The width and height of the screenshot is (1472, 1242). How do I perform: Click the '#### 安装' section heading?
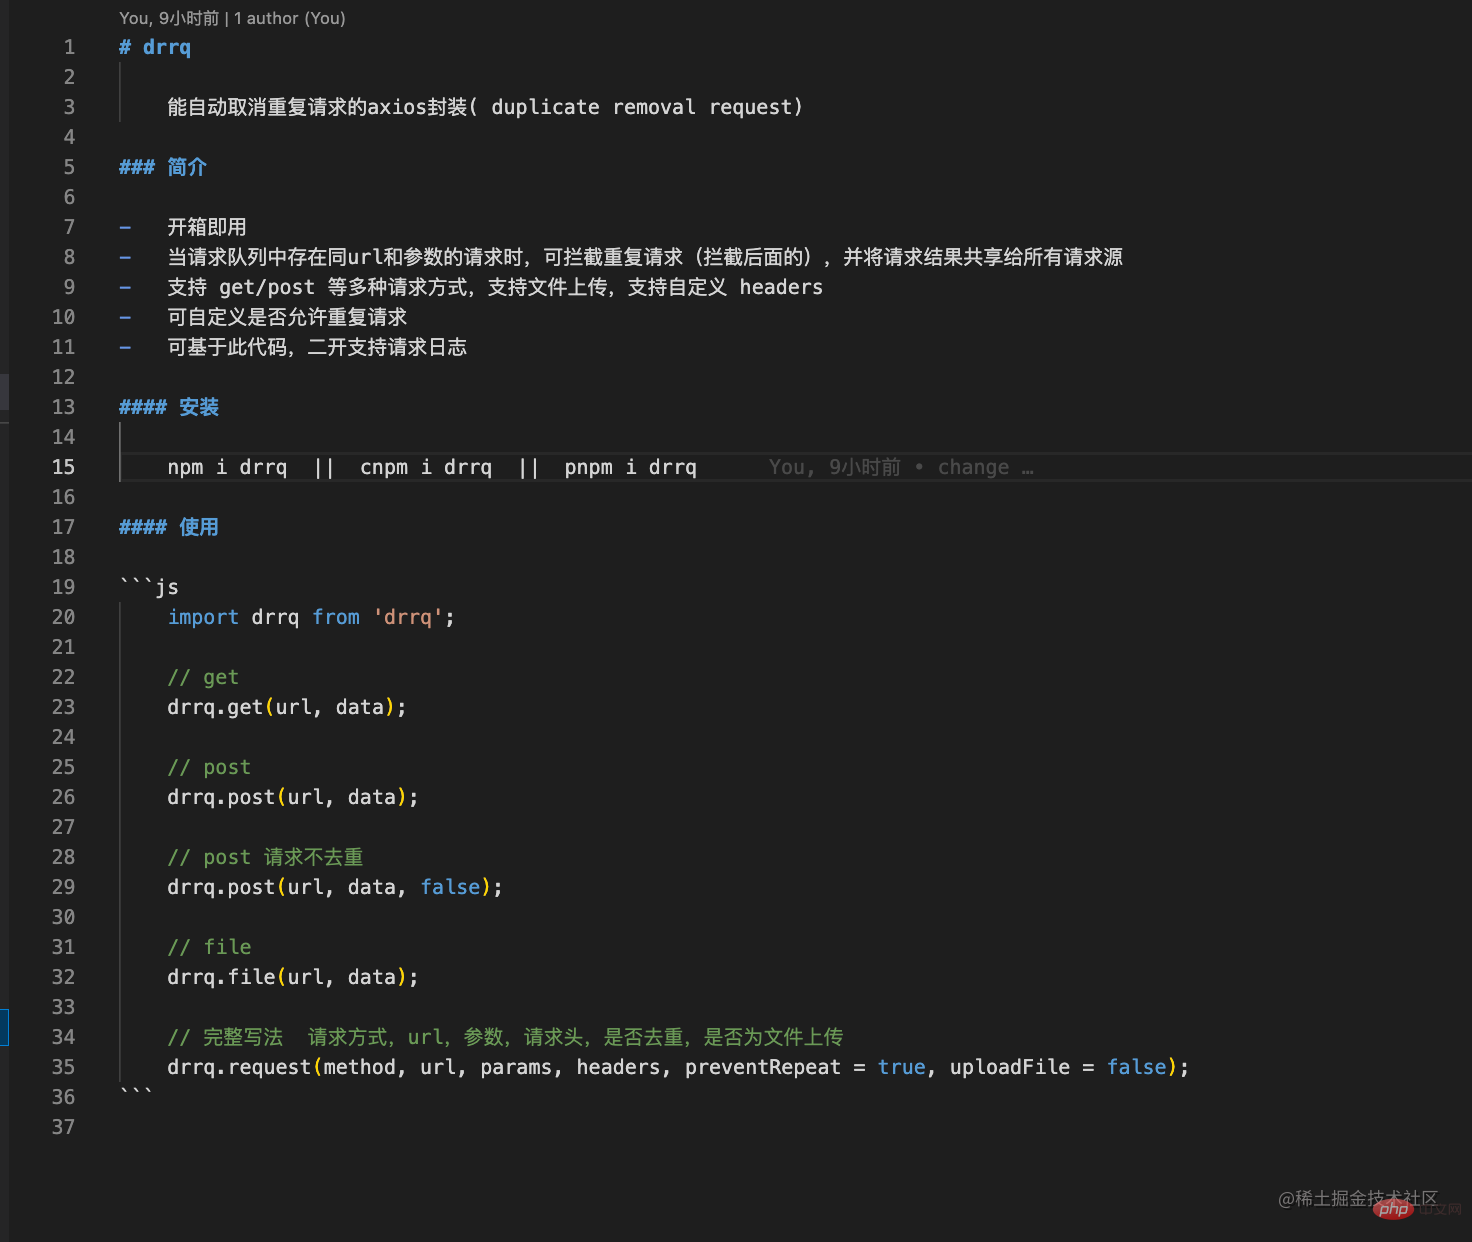169,407
